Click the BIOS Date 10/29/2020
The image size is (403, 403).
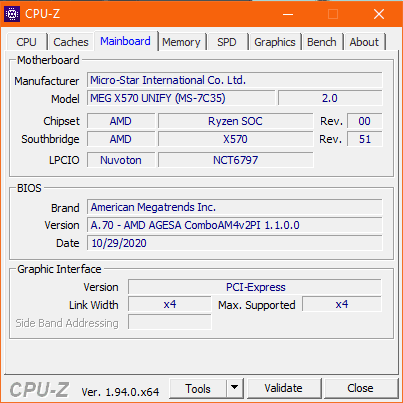click(235, 243)
